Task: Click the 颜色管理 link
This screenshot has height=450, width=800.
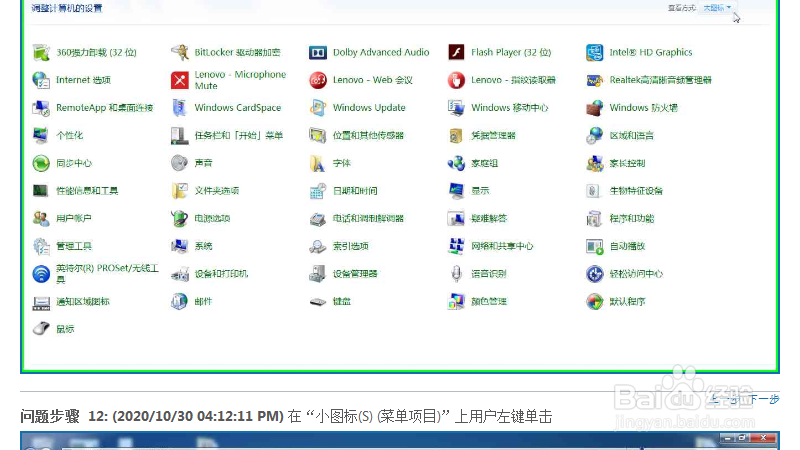Action: pos(489,302)
